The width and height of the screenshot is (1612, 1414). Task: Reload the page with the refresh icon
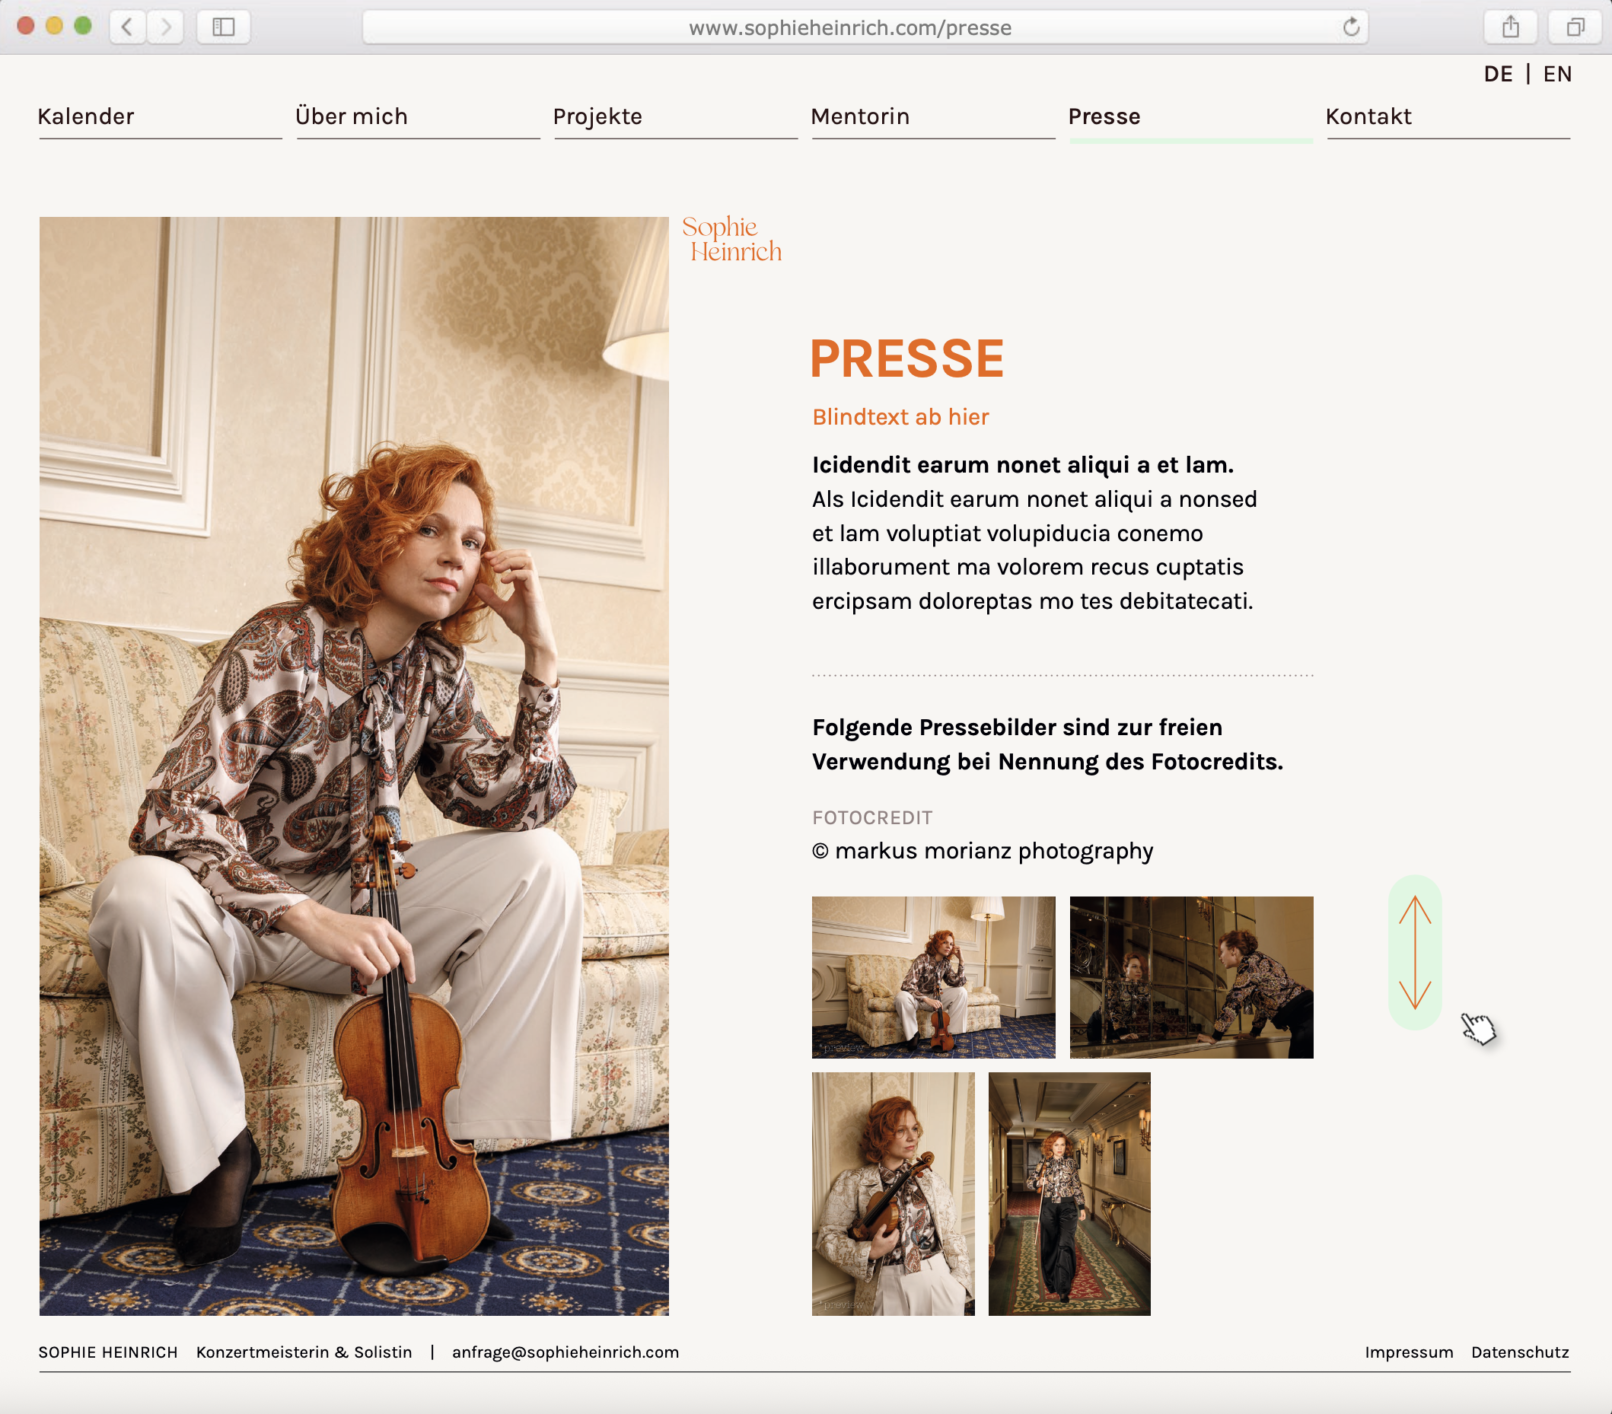(x=1351, y=27)
